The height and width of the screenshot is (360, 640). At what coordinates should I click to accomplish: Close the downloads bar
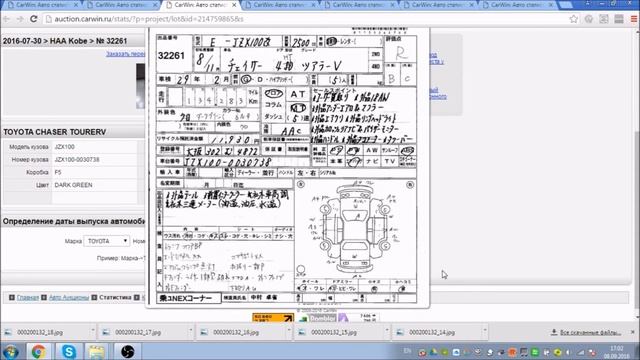click(x=633, y=332)
